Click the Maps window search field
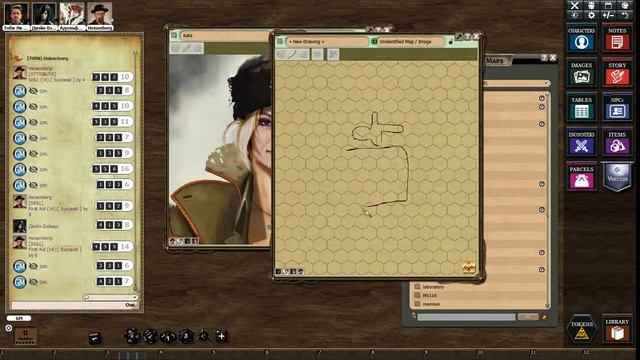This screenshot has width=640, height=360. (x=466, y=317)
